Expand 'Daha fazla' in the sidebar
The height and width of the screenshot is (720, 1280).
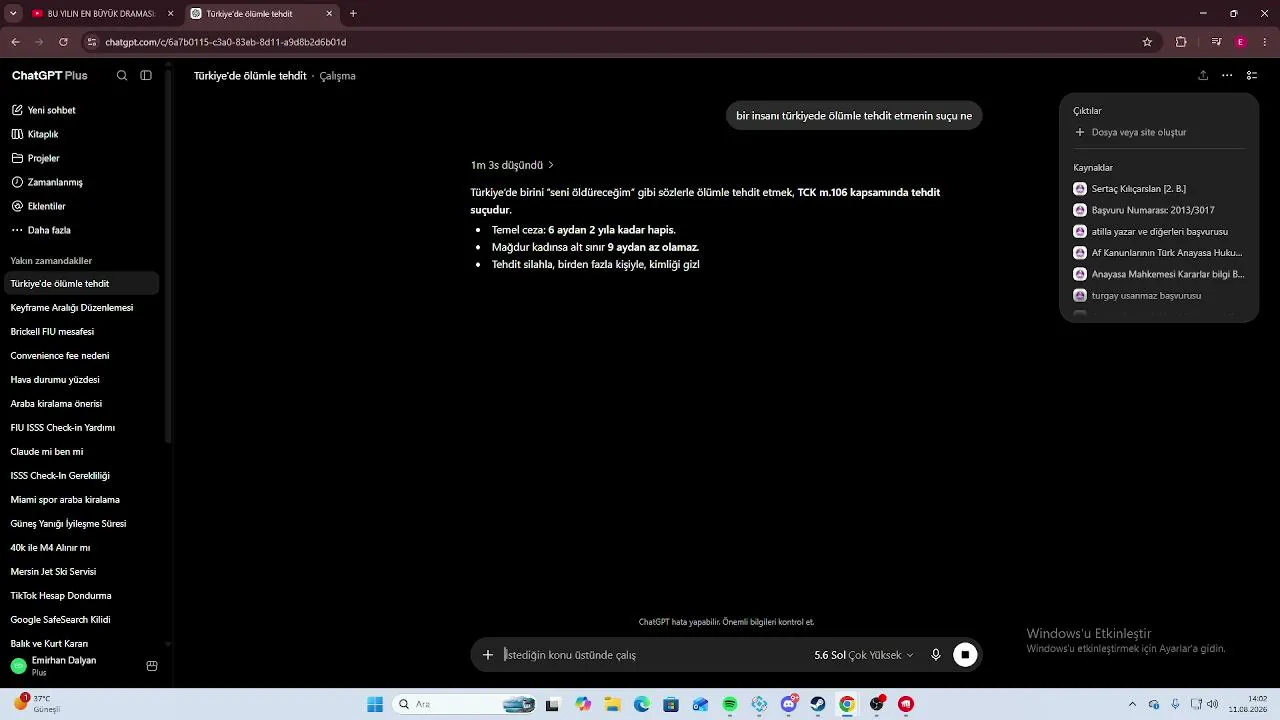(80, 230)
